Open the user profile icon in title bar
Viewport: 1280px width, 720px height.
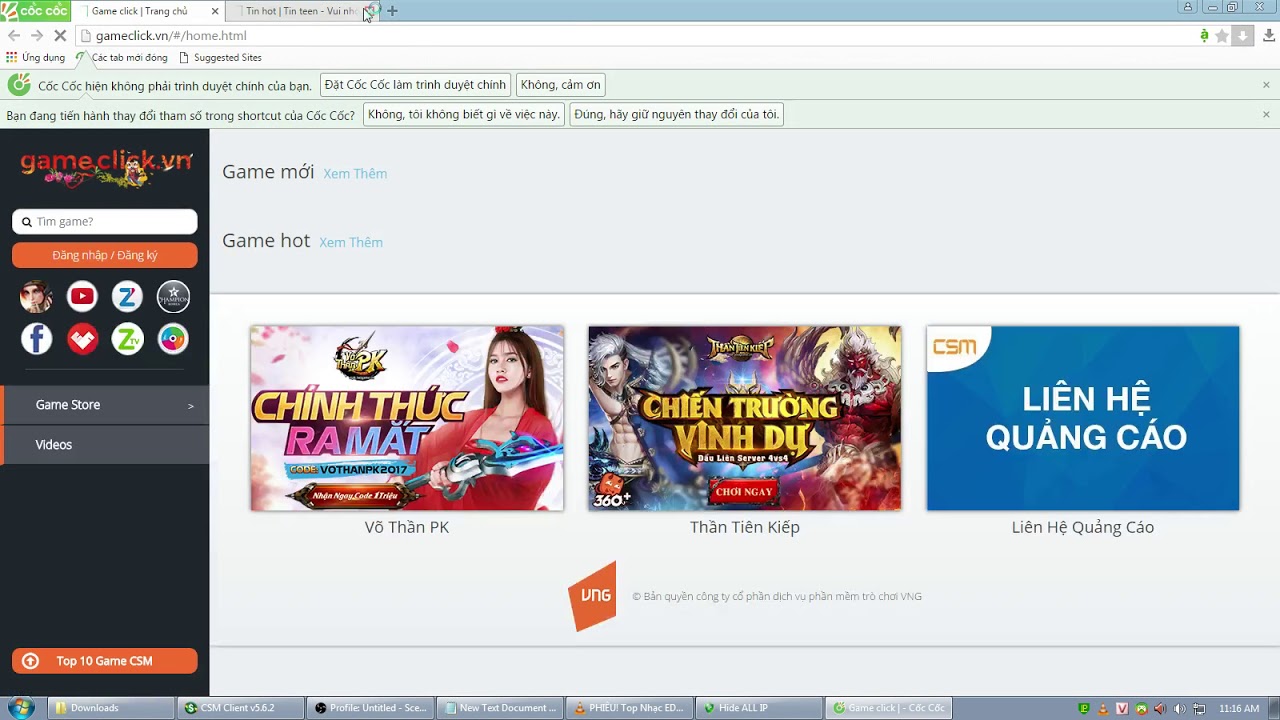click(x=1188, y=7)
